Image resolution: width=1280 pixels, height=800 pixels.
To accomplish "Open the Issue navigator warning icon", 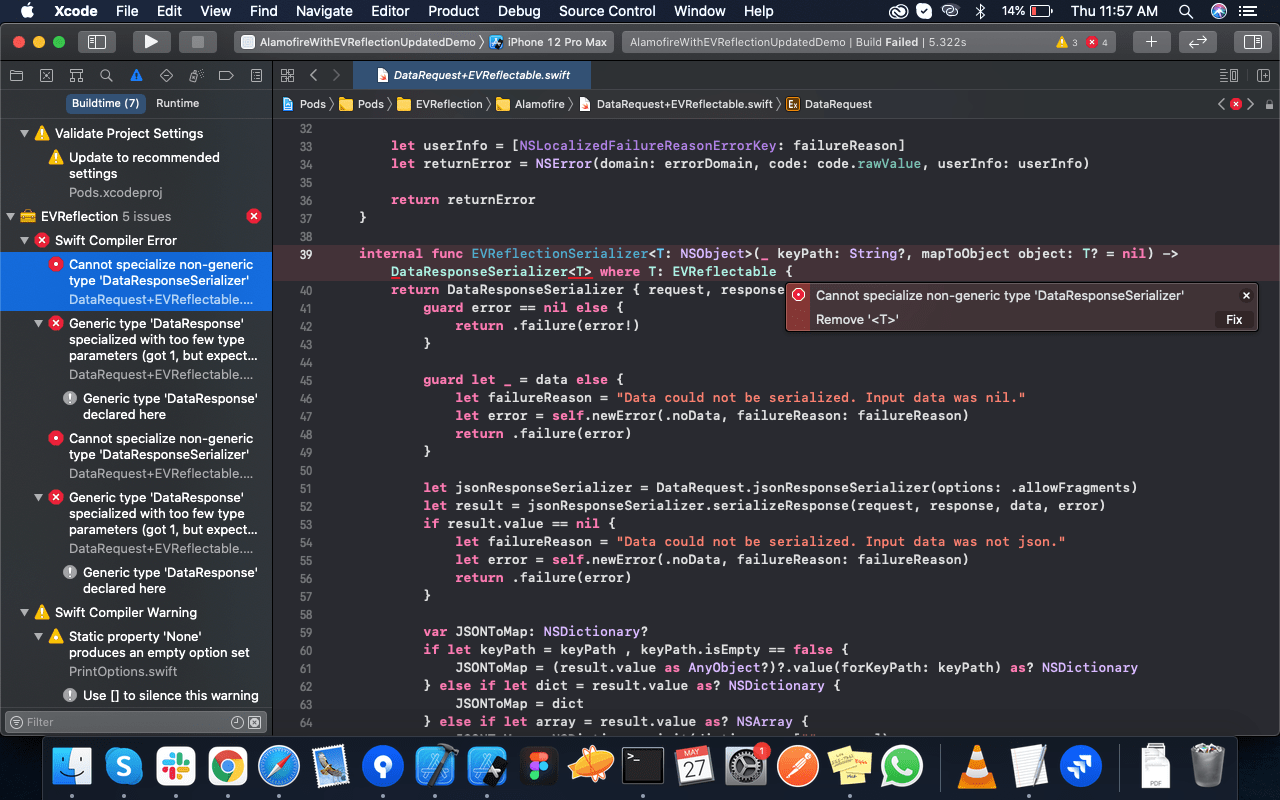I will 136,76.
